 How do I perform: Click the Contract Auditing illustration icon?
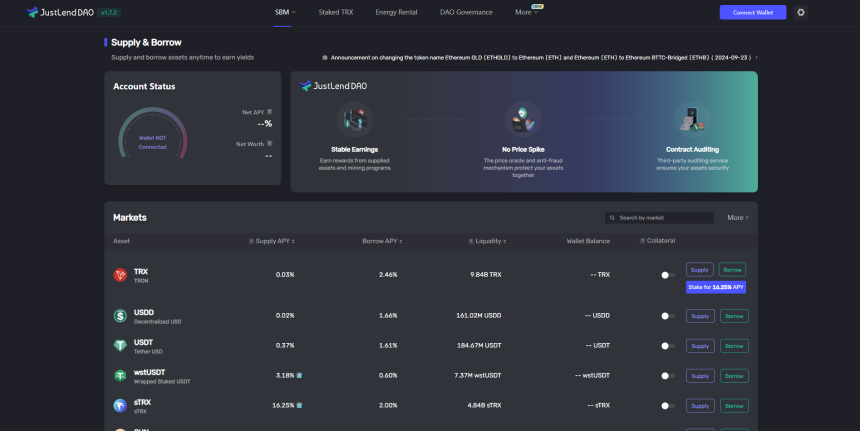[692, 120]
